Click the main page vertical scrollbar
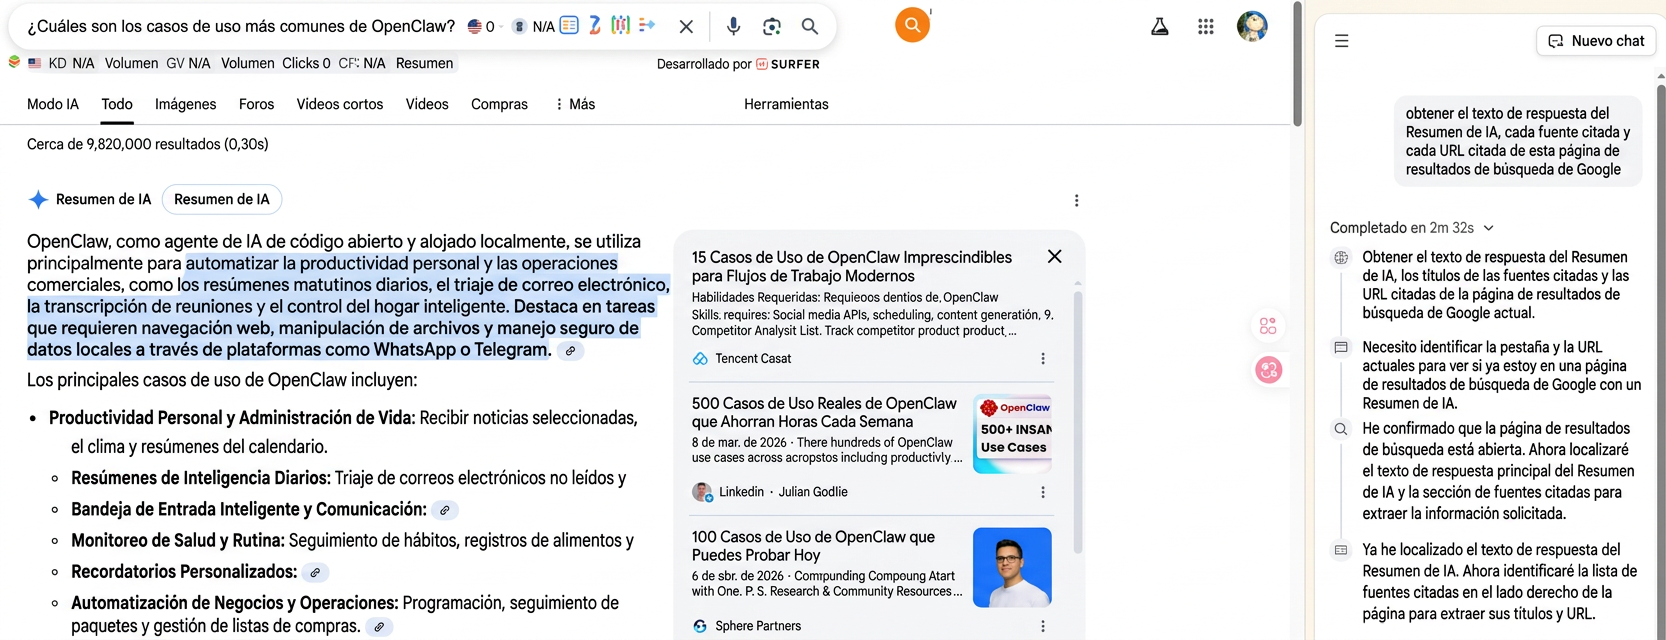Screen dimensions: 1666x640 pyautogui.click(x=1297, y=65)
